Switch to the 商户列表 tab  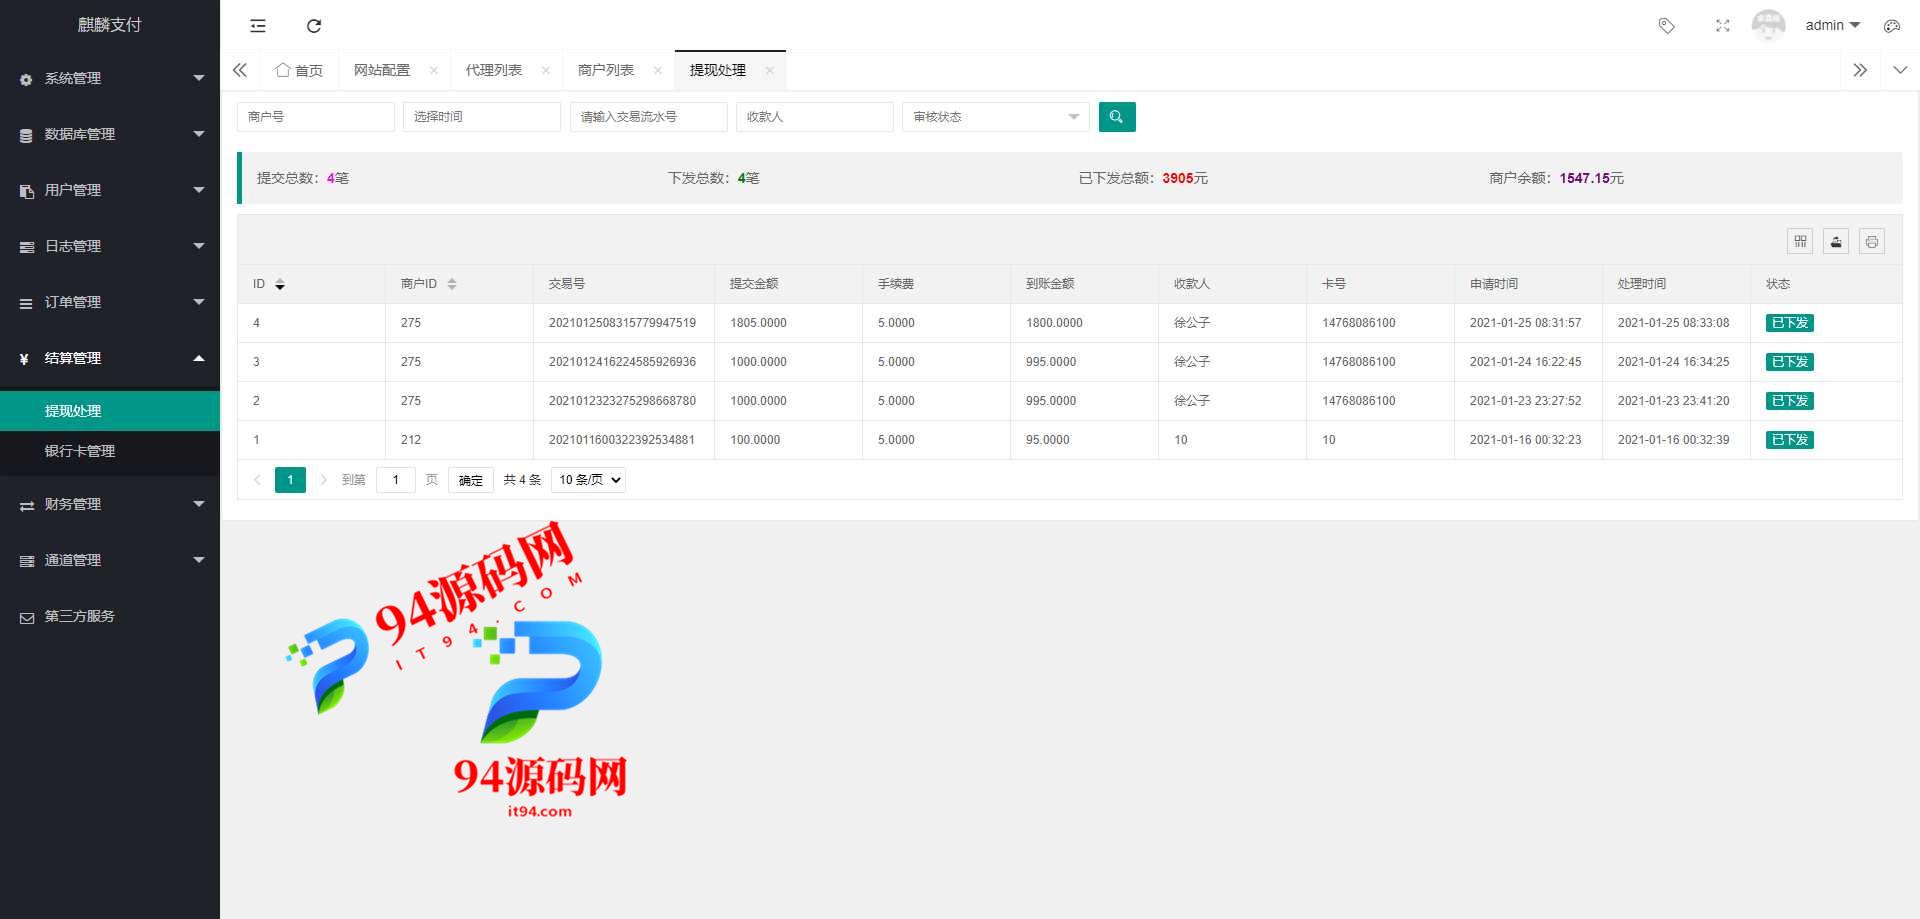pyautogui.click(x=606, y=70)
